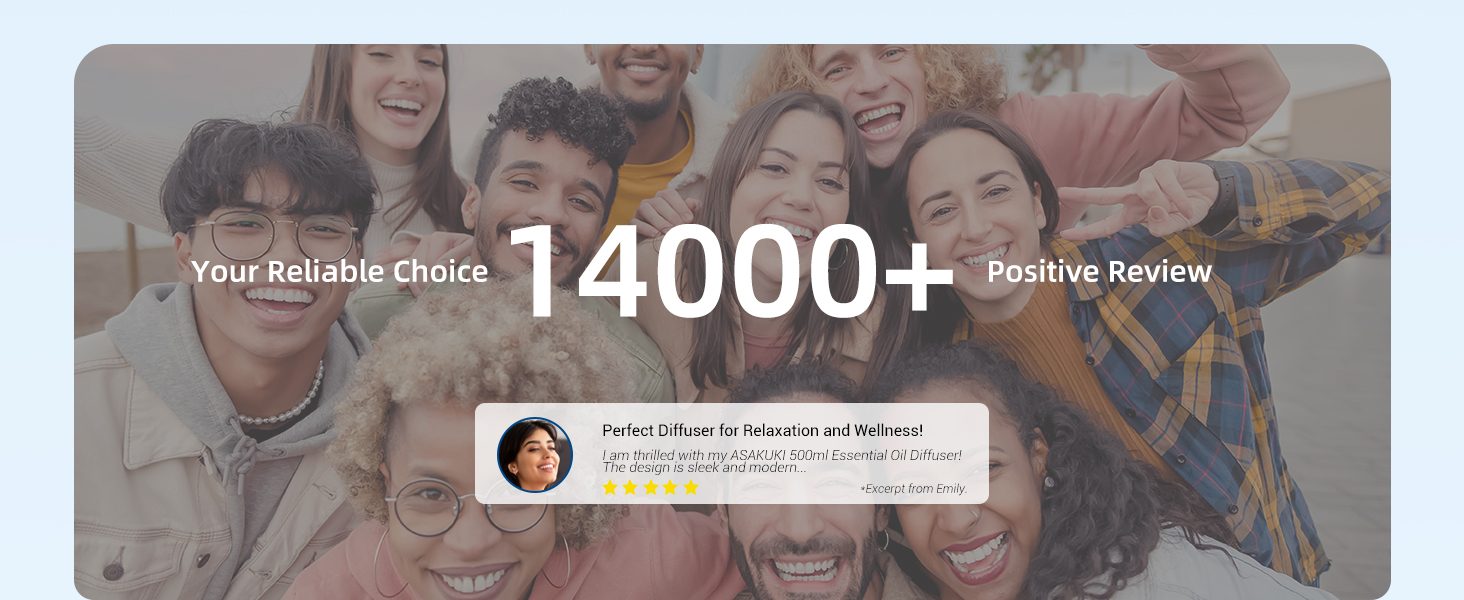Click the 'I am thrilled with my ASAKUKI' review excerpt

[782, 461]
